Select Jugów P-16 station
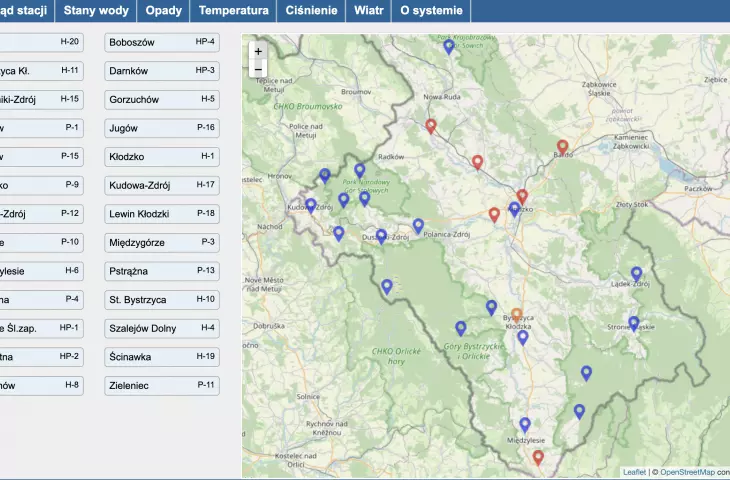The width and height of the screenshot is (730, 480). [x=162, y=128]
